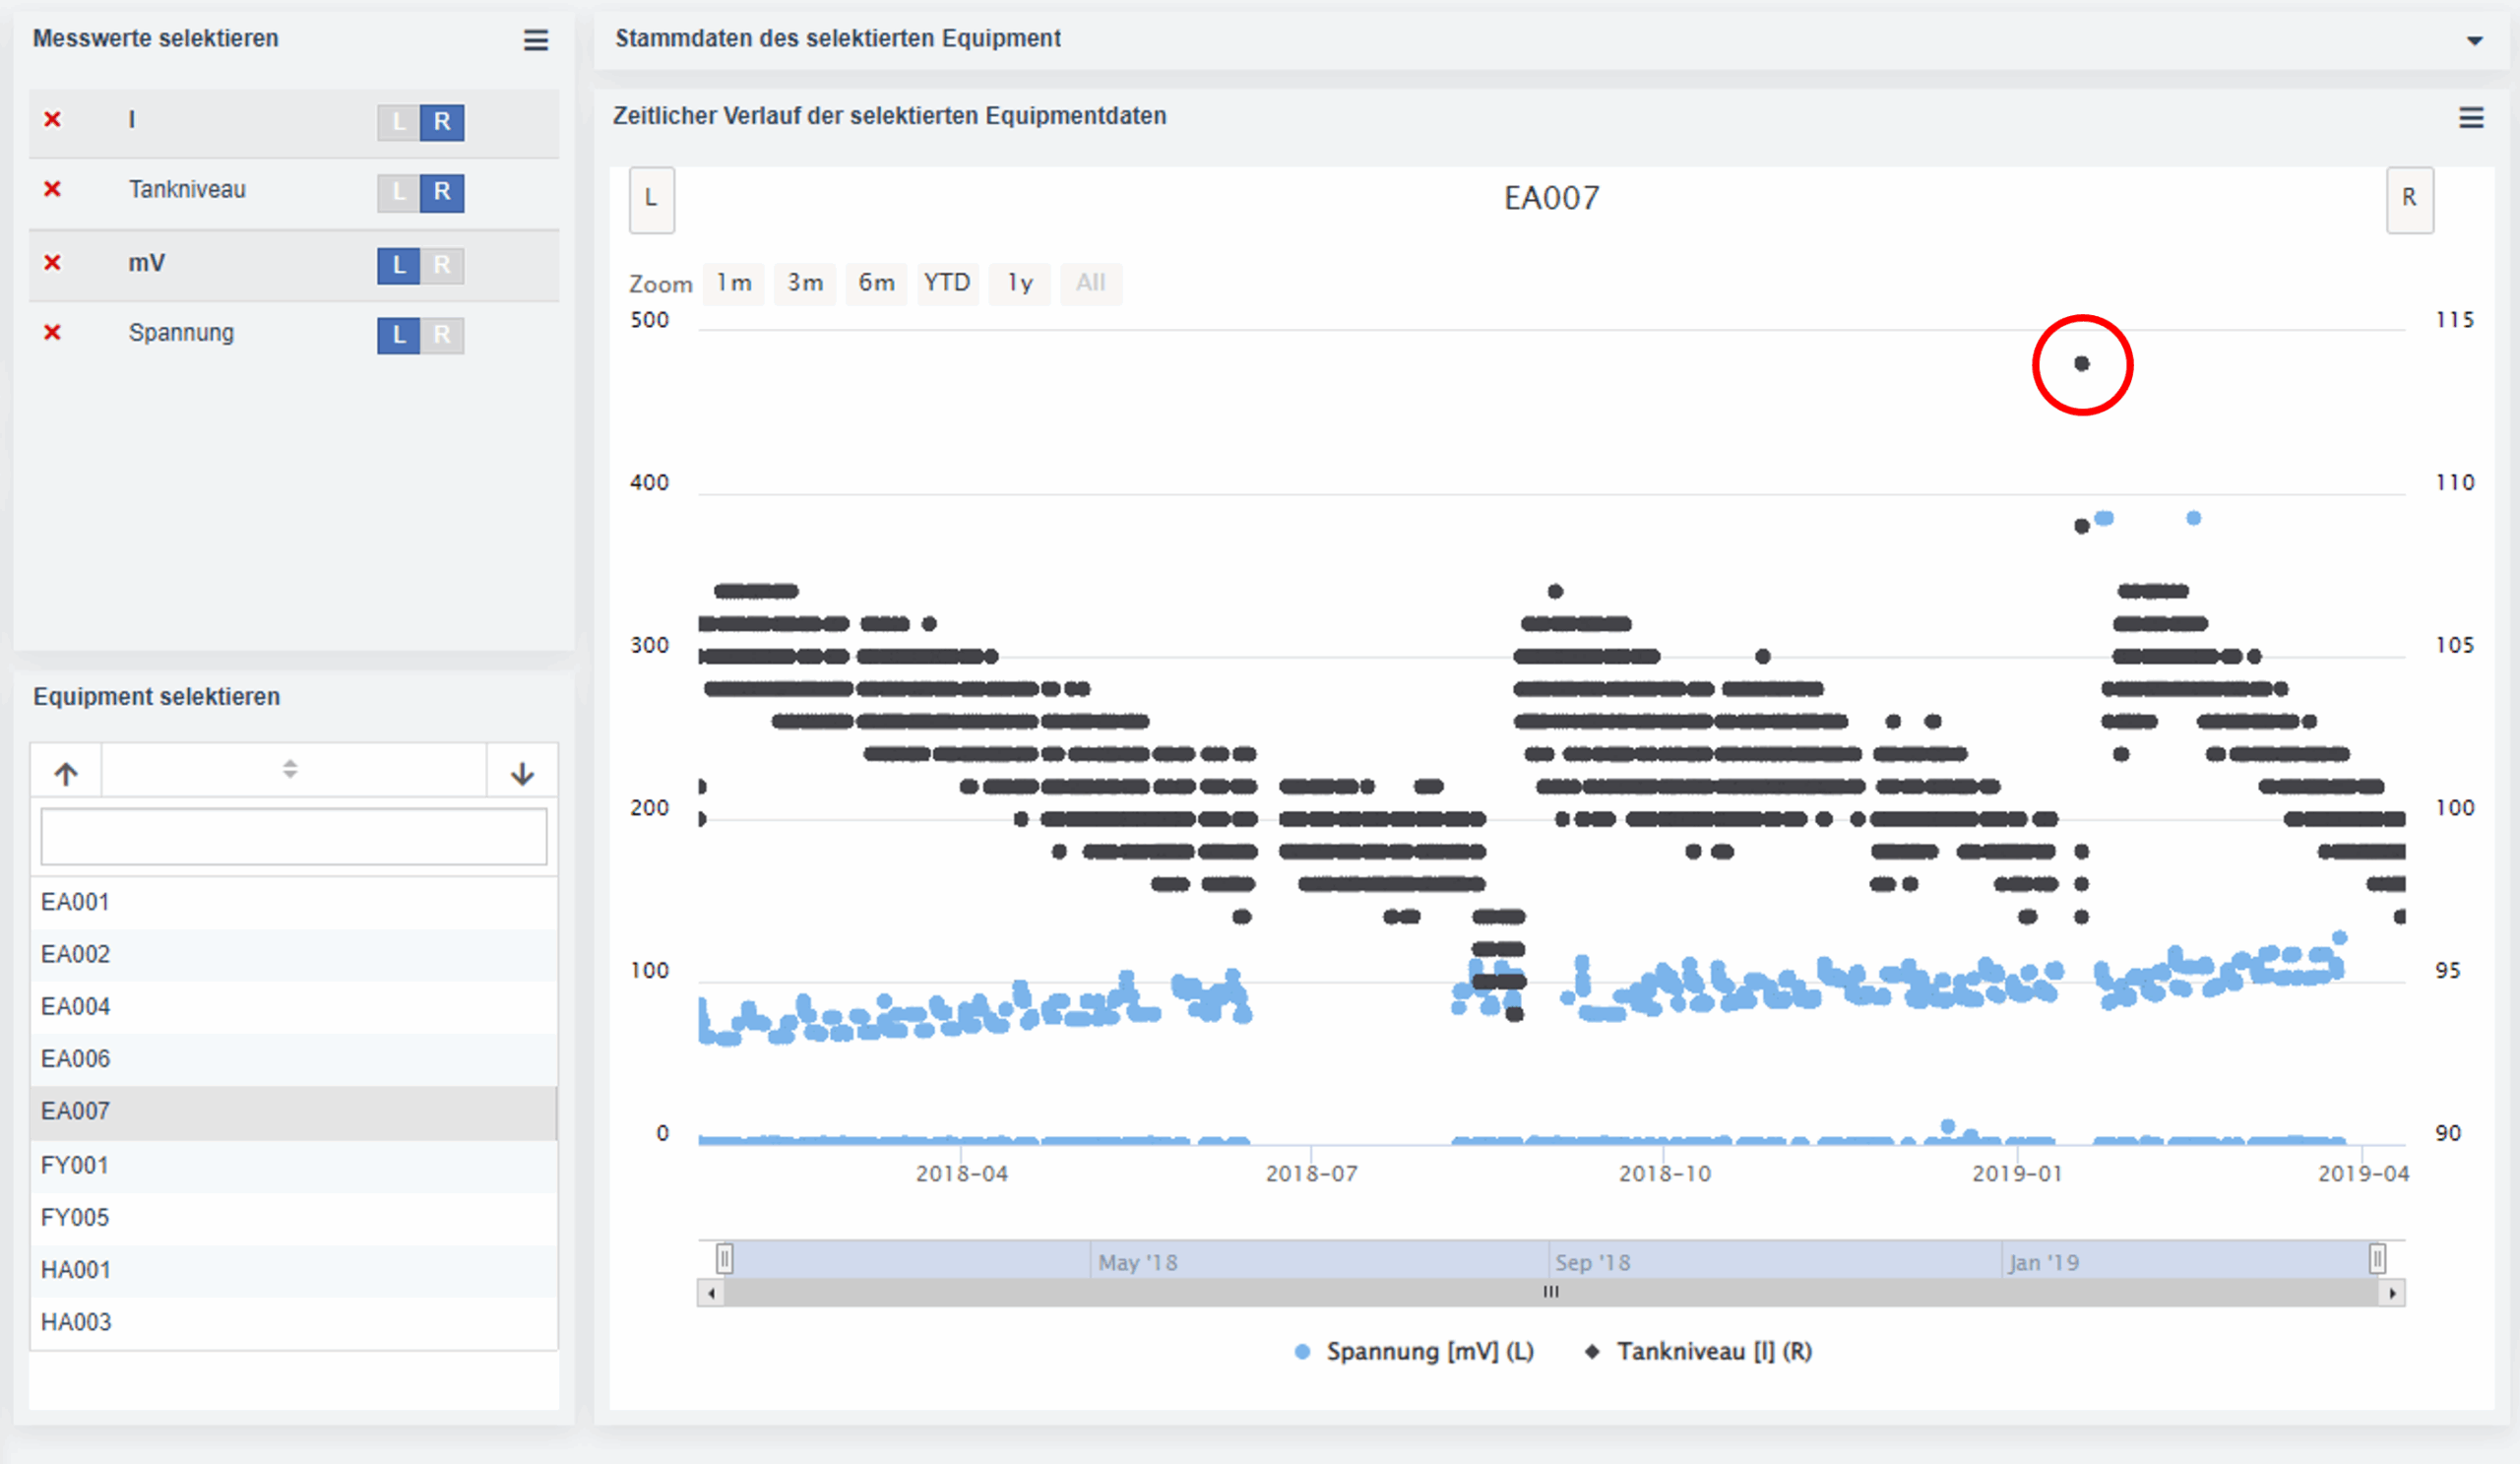Image resolution: width=2520 pixels, height=1464 pixels.
Task: Assign Tankniveau to left axis with L
Action: pyautogui.click(x=399, y=192)
